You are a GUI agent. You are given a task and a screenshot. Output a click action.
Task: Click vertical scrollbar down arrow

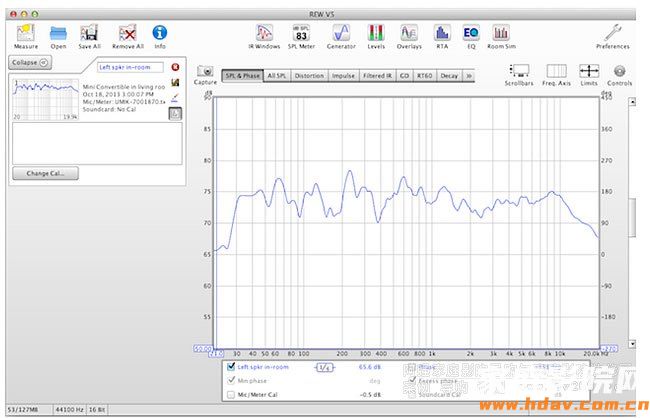632,344
